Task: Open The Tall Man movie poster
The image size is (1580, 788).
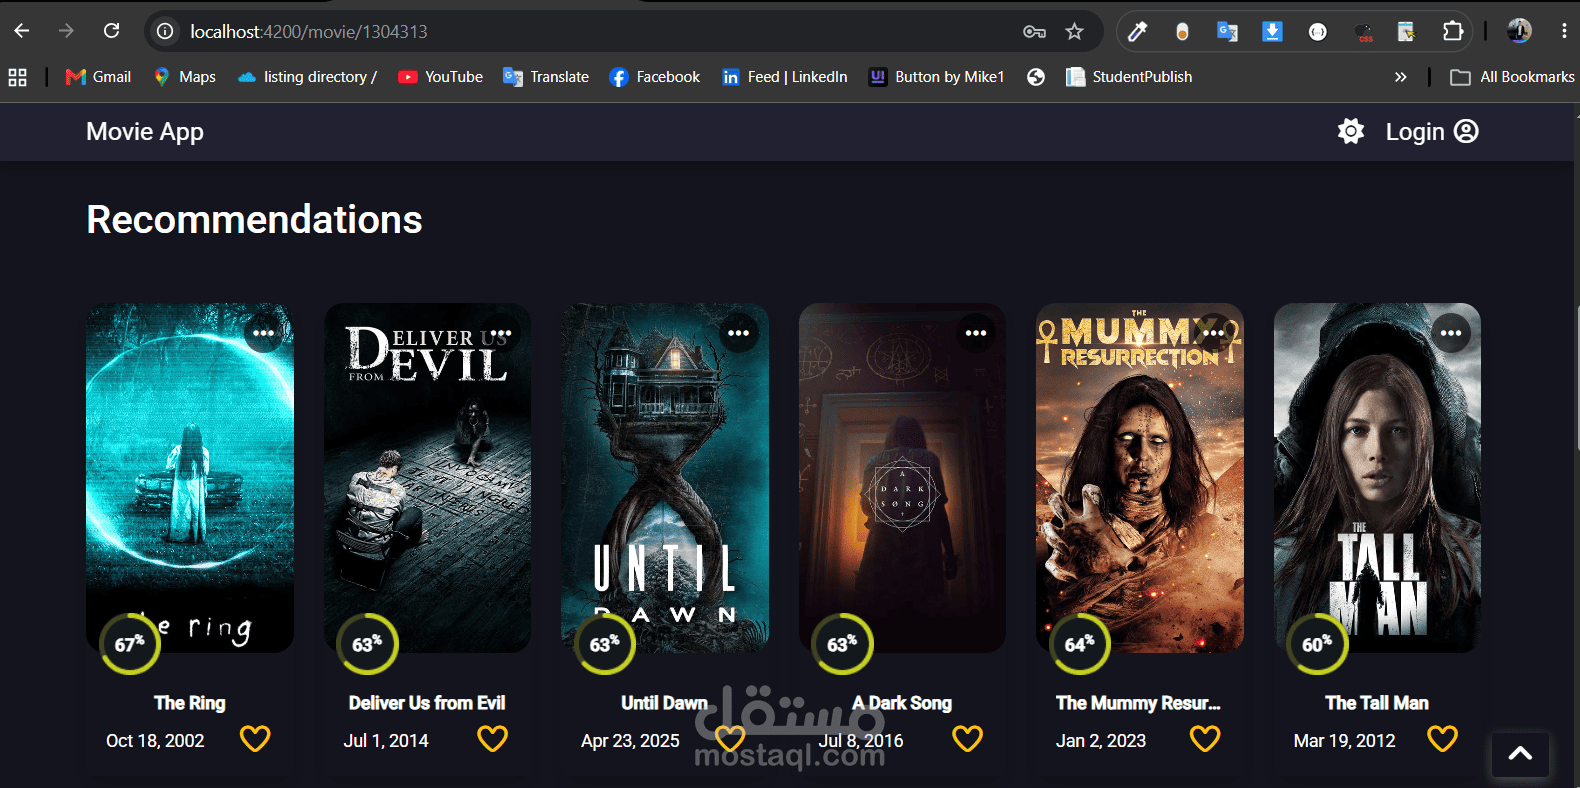Action: click(x=1377, y=478)
